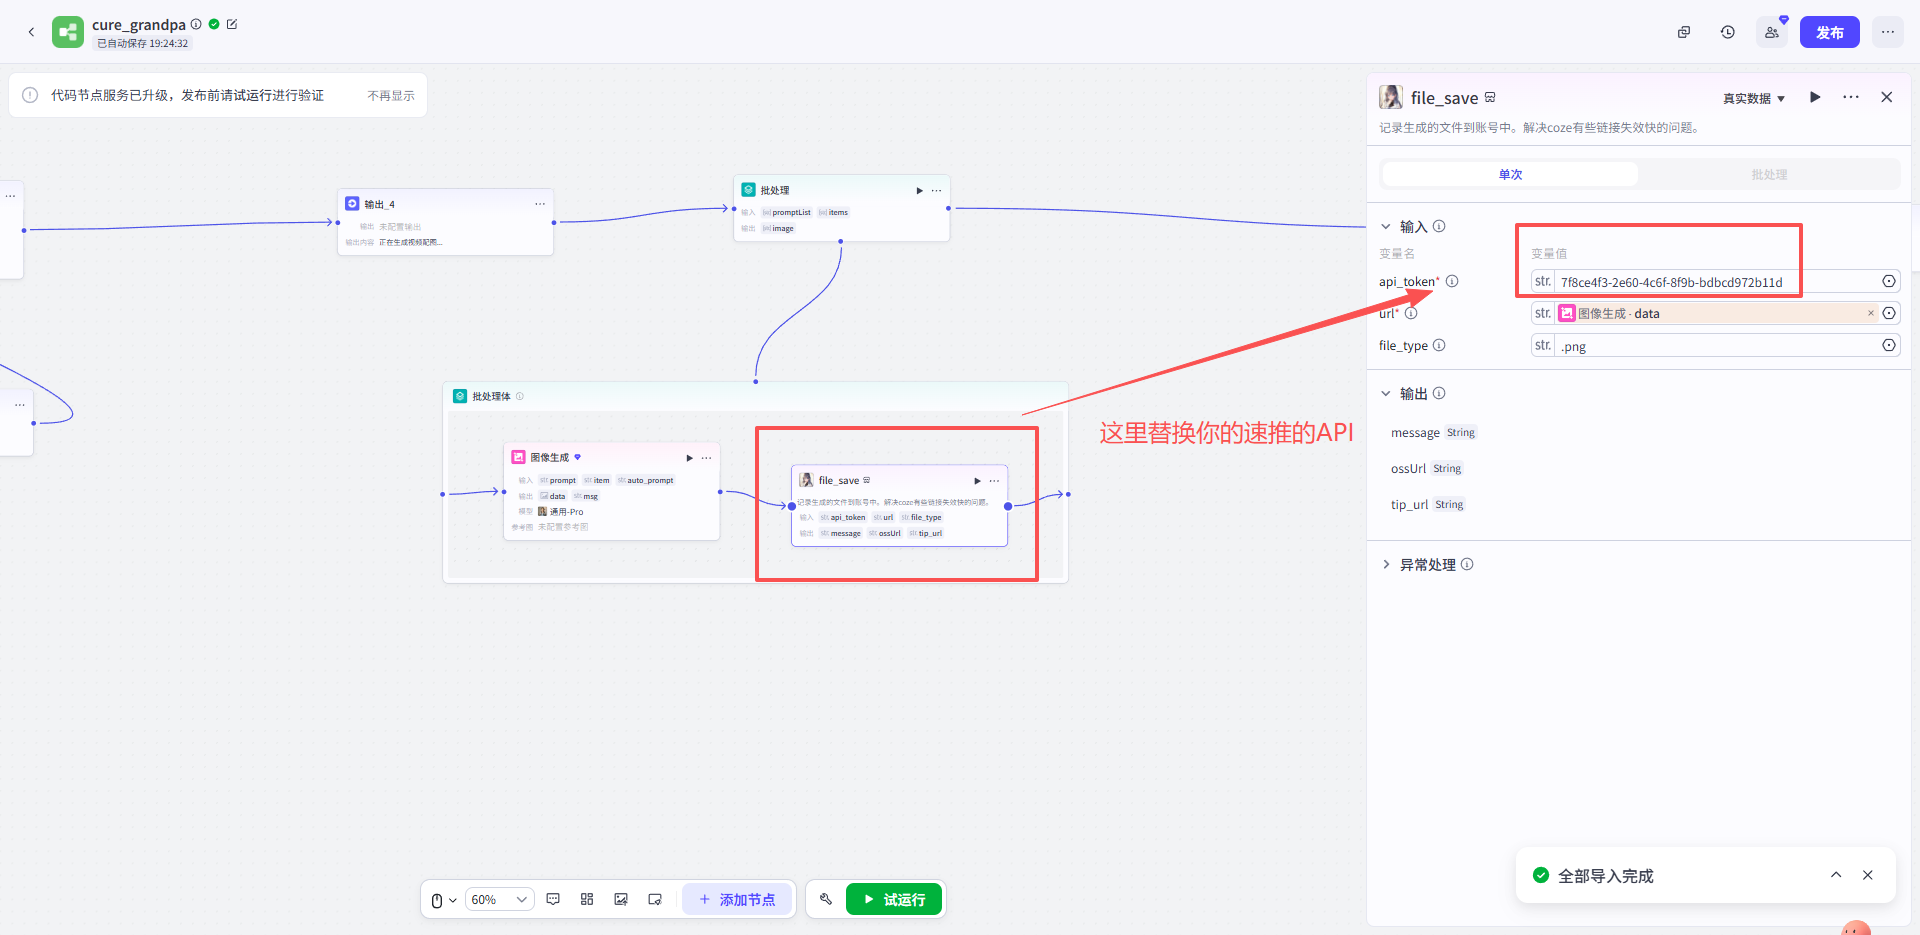Remove the 图像生成·data reference with its x toggle

[1869, 313]
